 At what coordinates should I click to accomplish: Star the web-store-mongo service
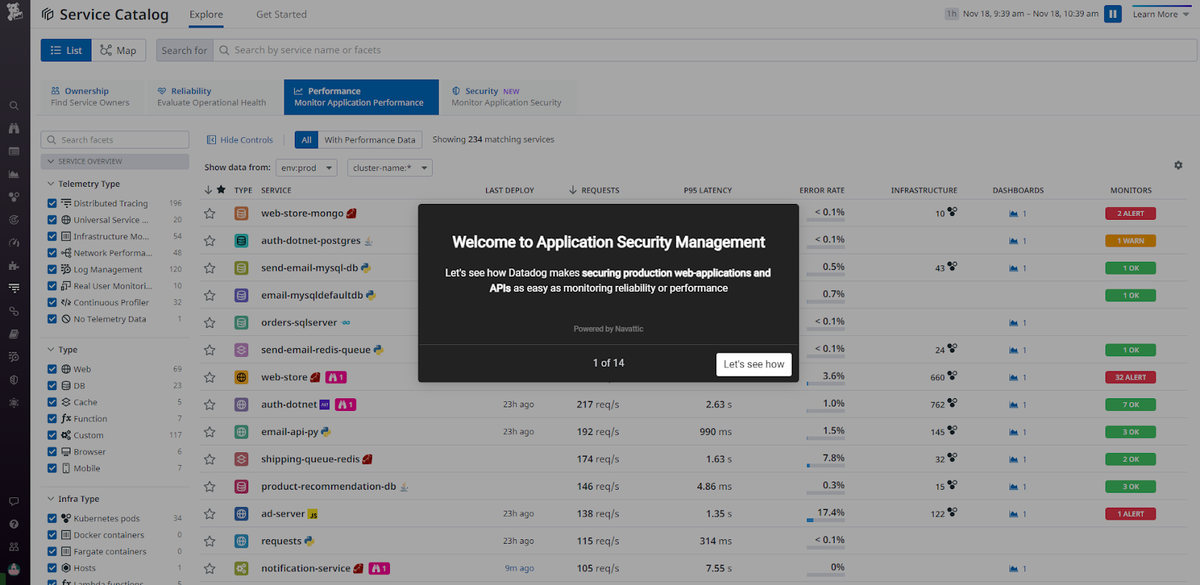point(210,213)
